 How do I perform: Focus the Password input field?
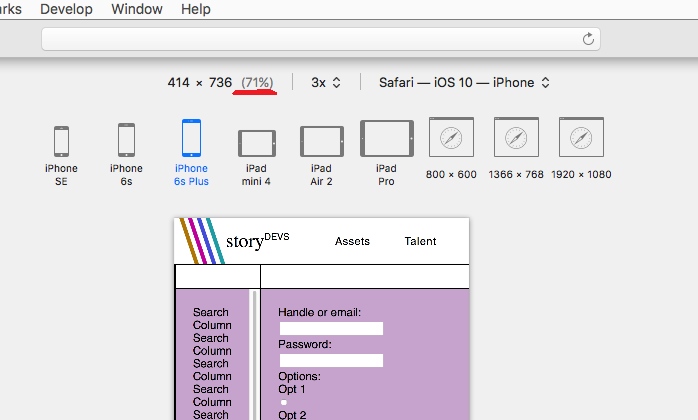click(331, 360)
